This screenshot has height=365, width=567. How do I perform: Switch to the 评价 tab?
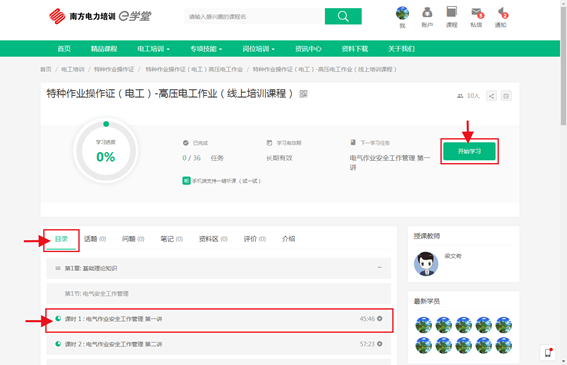click(255, 239)
